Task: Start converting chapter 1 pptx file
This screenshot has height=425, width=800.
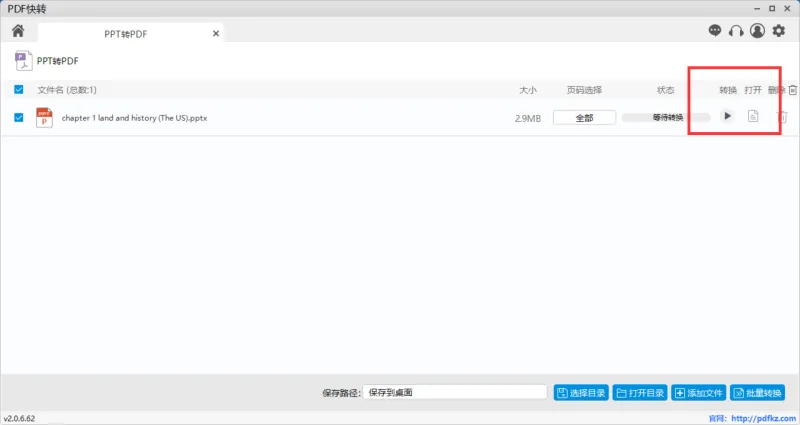Action: coord(727,116)
